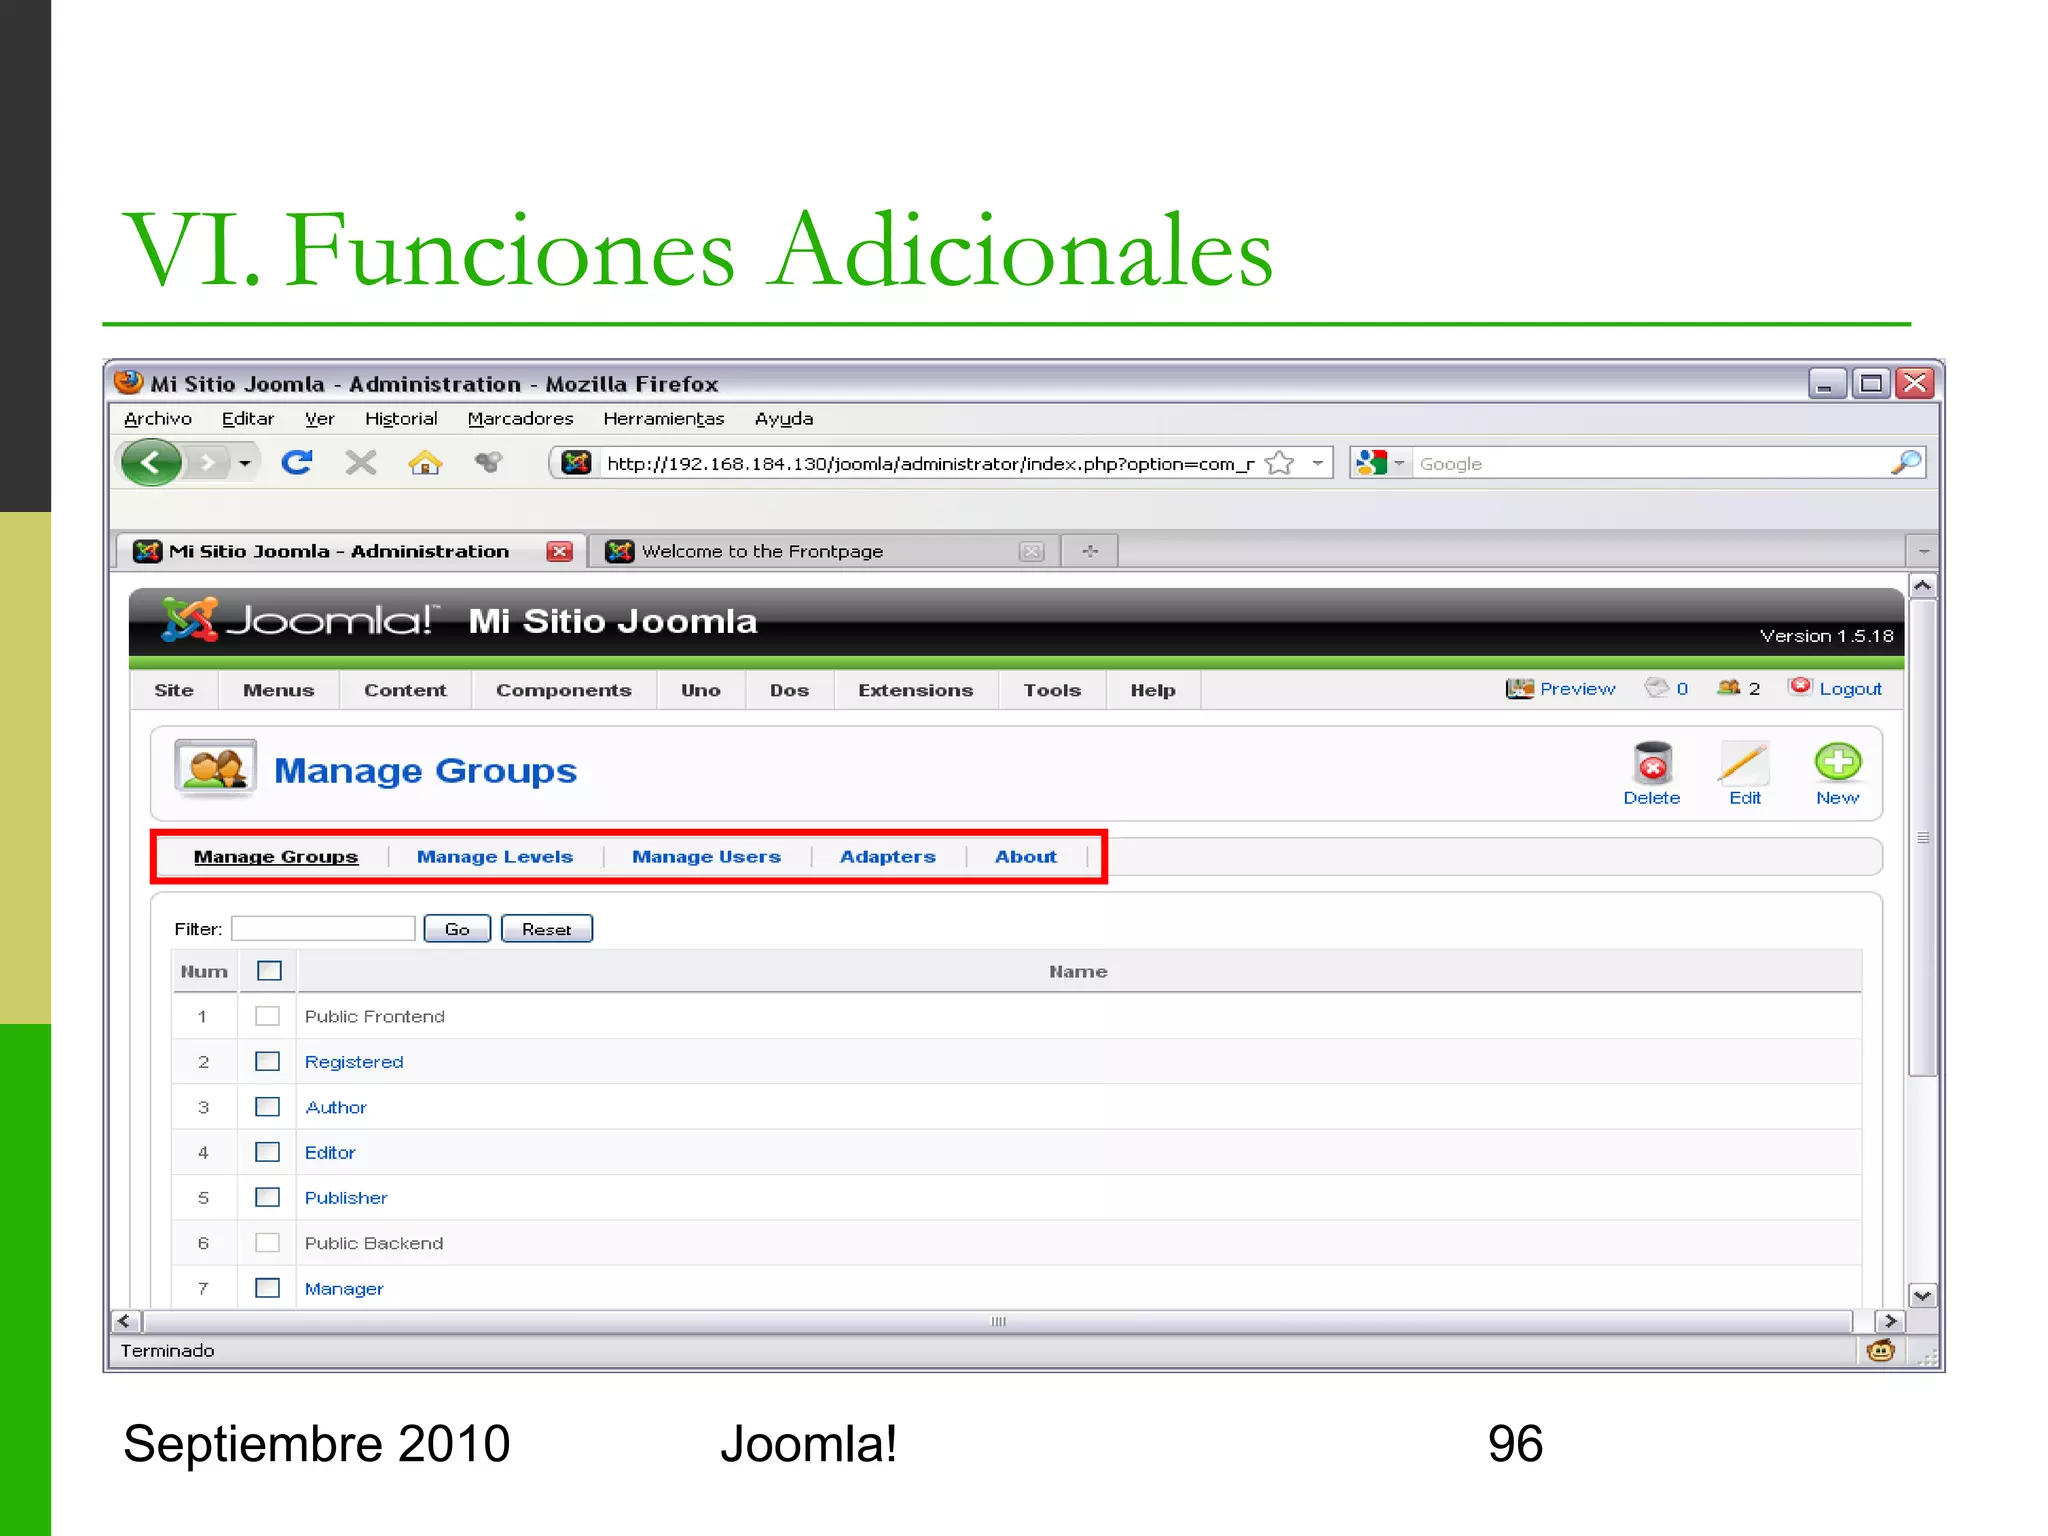The width and height of the screenshot is (2048, 1536).
Task: Open the messages indicator showing 0
Action: click(1667, 688)
